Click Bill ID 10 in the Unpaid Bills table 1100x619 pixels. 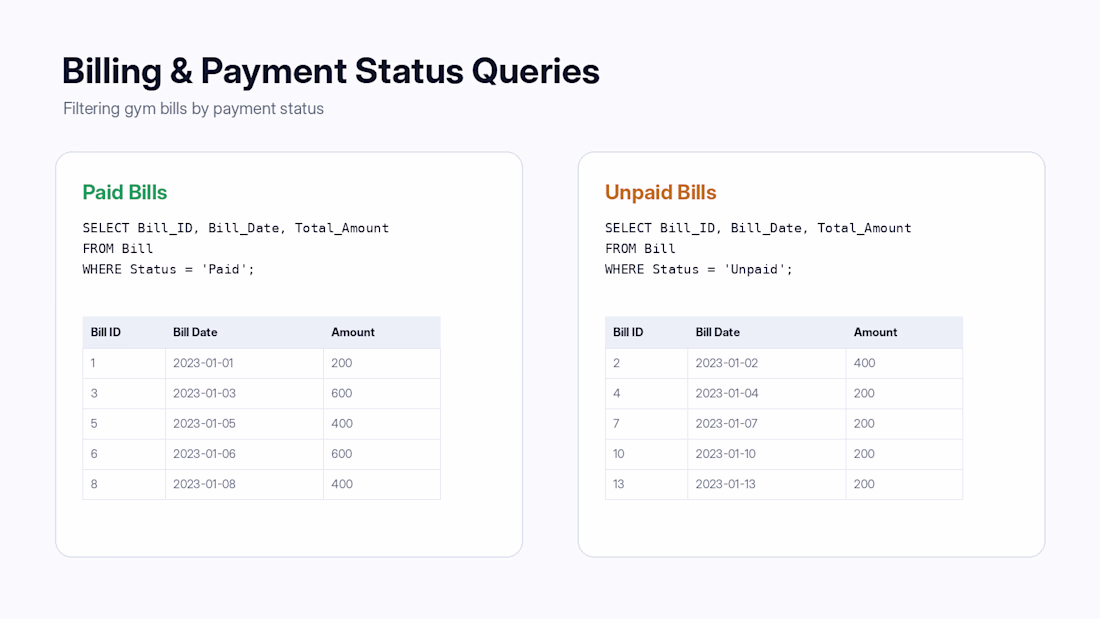619,454
